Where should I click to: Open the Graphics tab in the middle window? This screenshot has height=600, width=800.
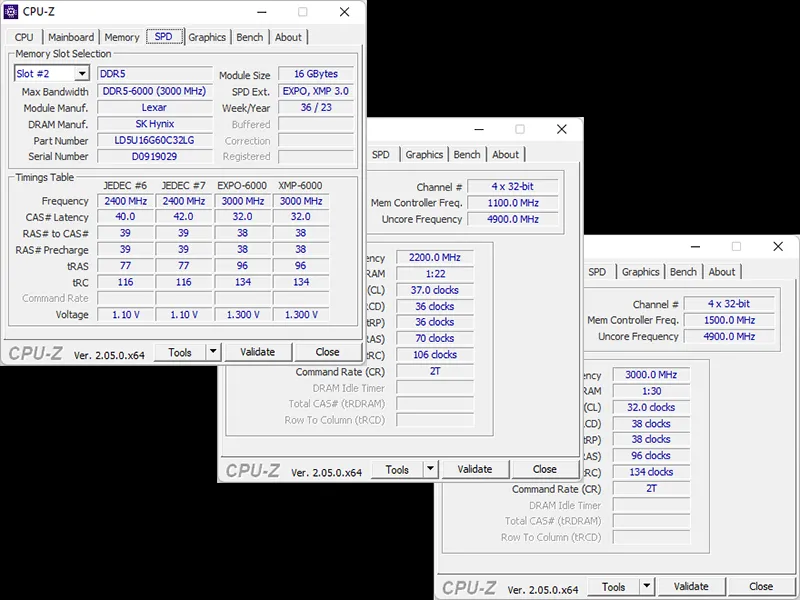424,155
